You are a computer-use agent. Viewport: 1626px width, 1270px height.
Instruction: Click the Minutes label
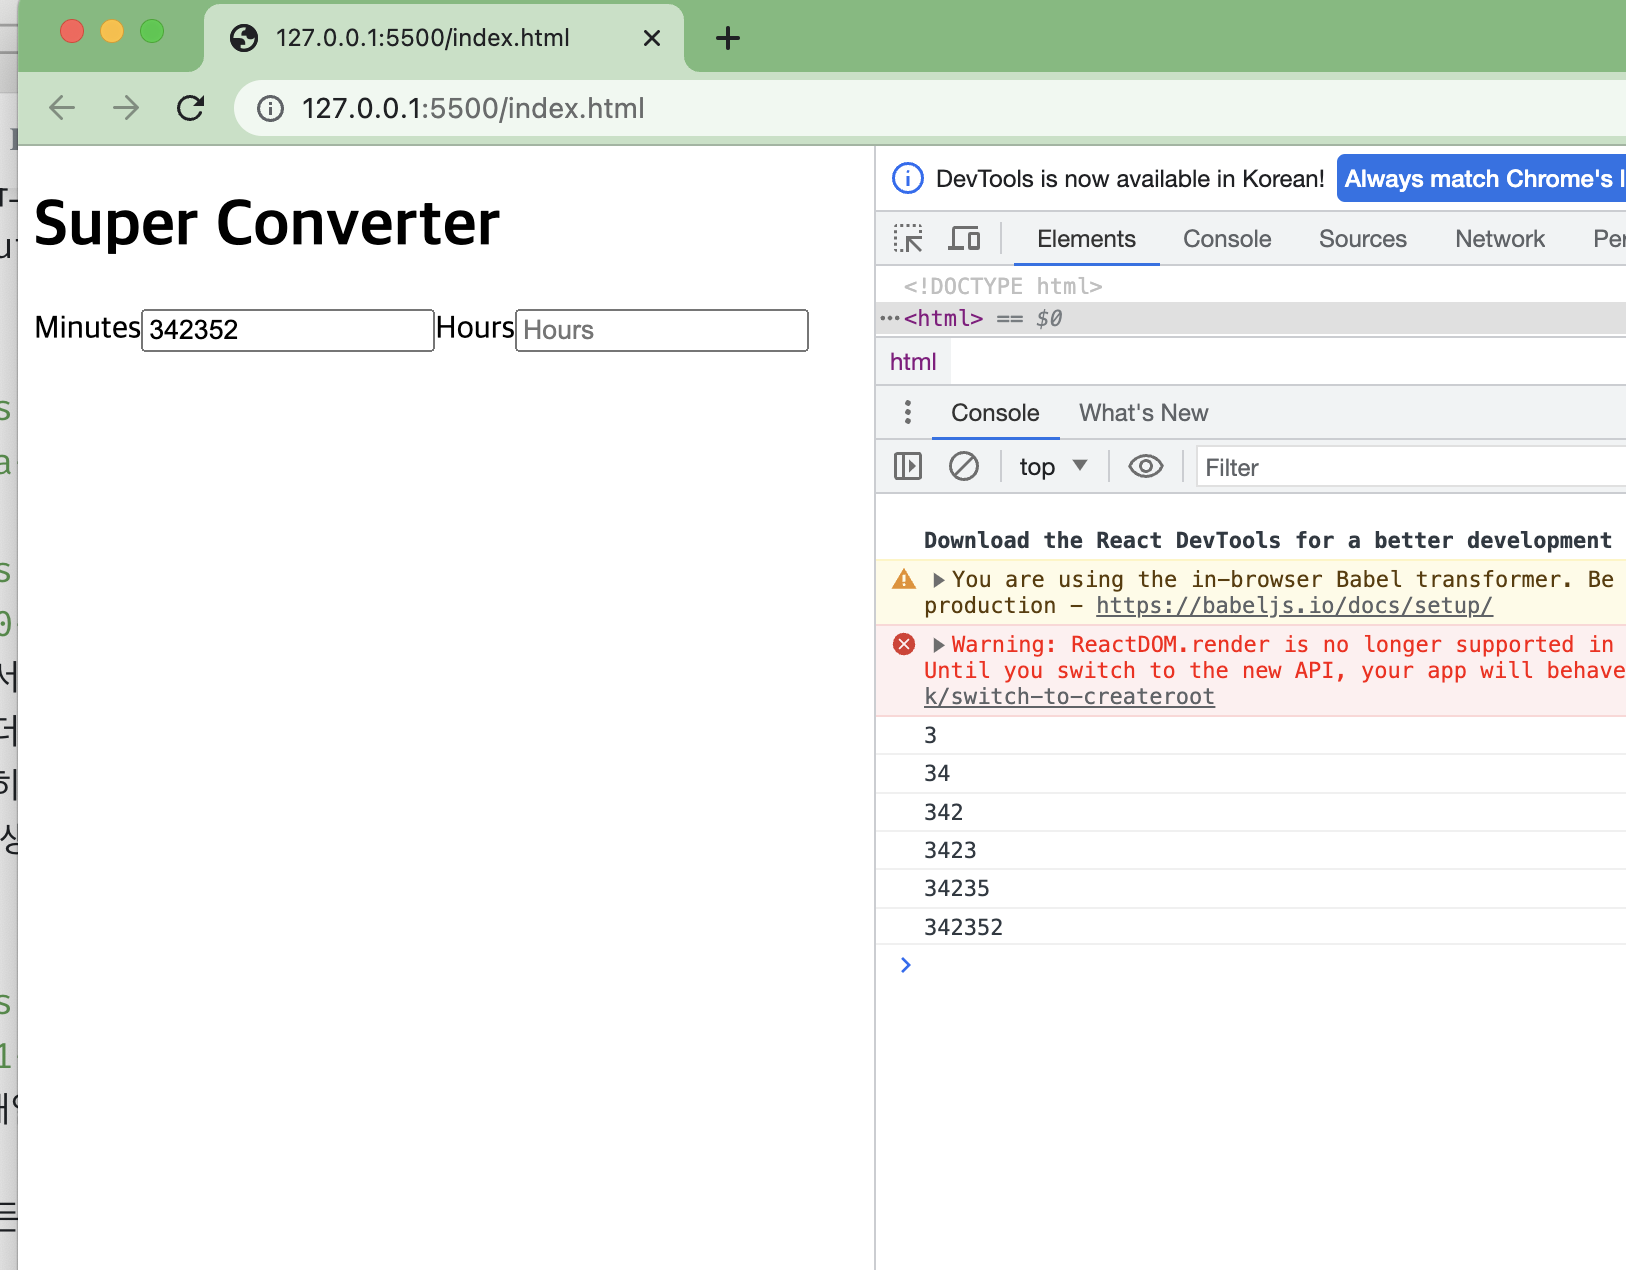tap(88, 328)
